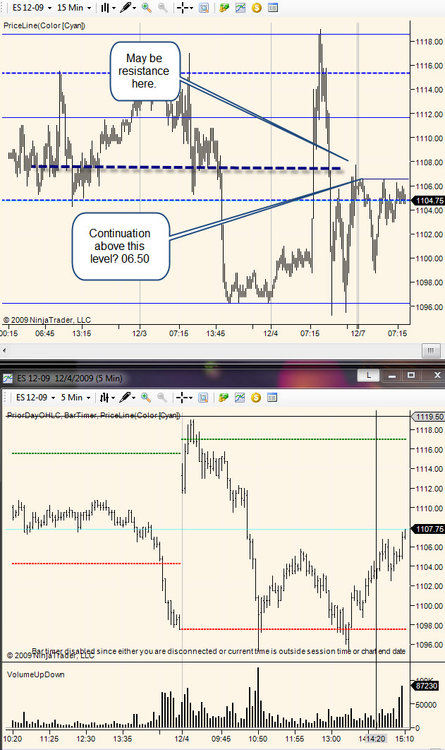The image size is (445, 750).
Task: Zoom in on the 15 Min chart
Action: coord(146,8)
